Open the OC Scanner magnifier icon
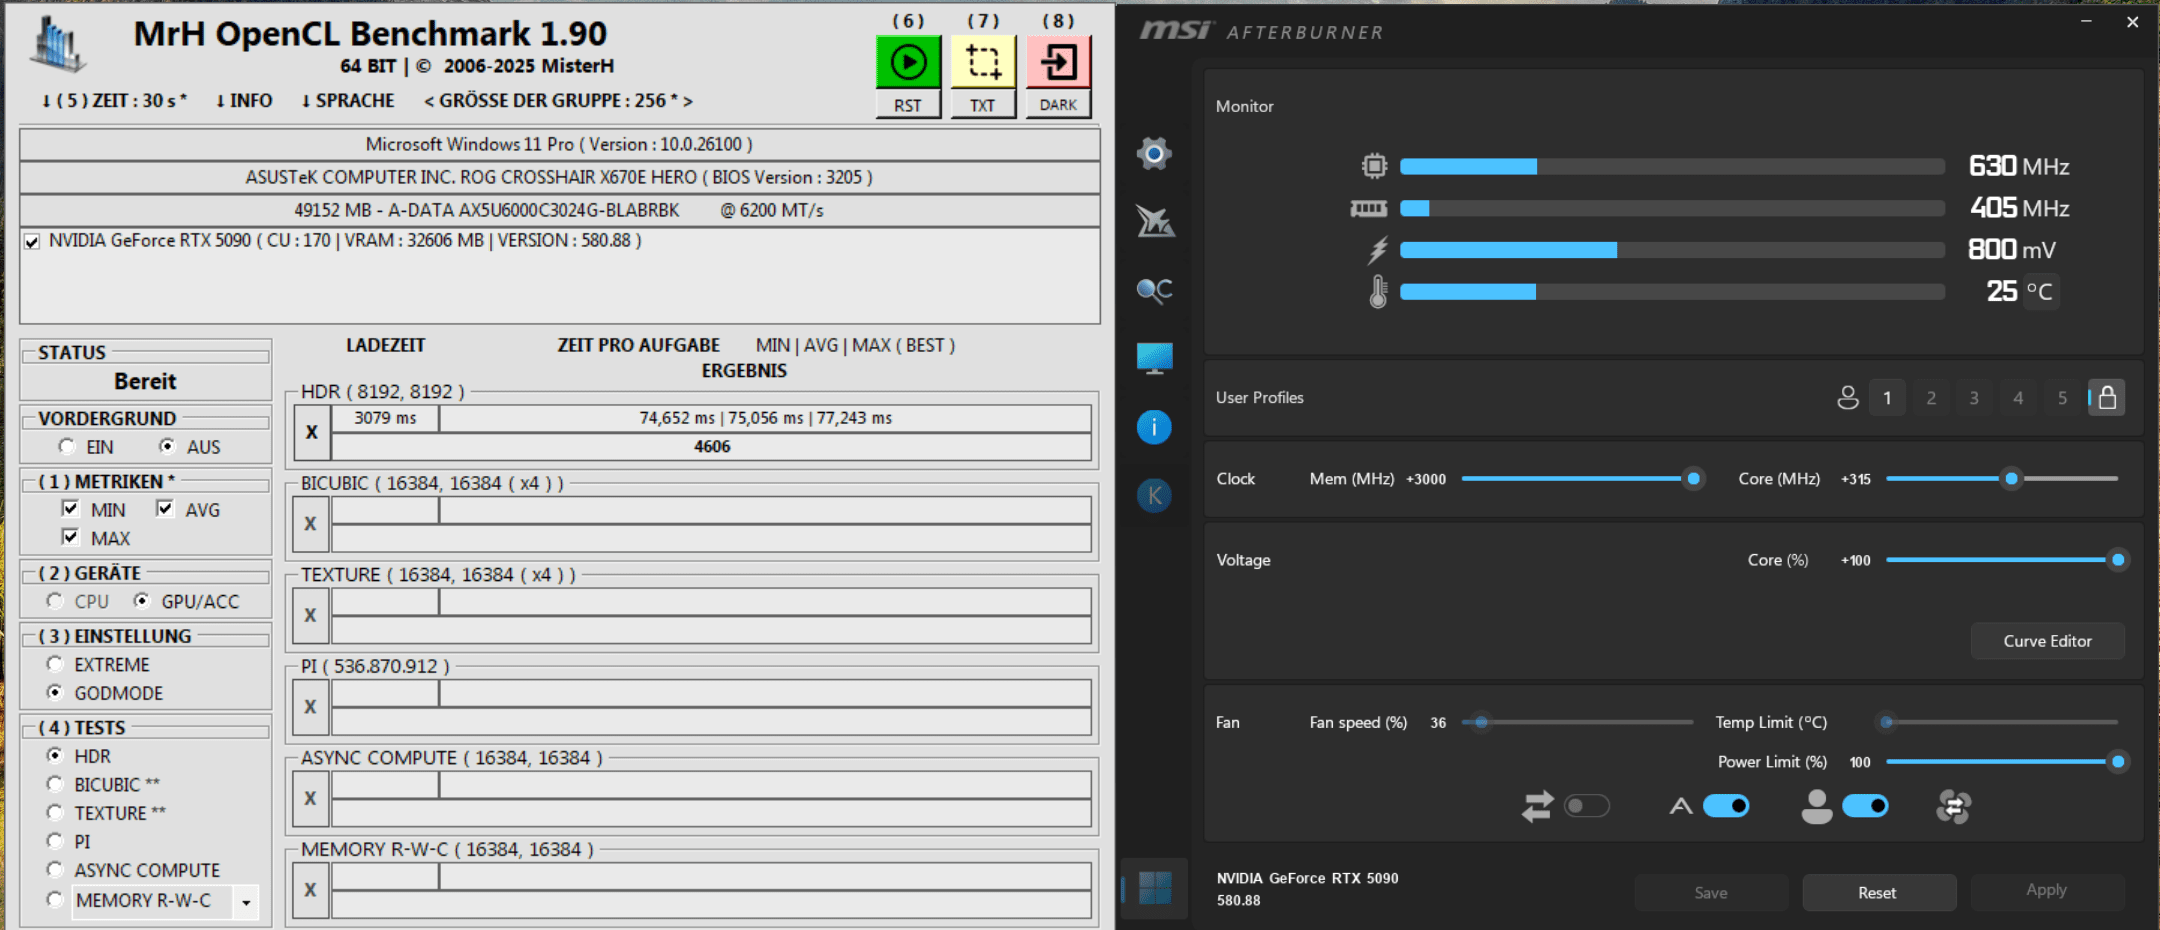2160x930 pixels. pos(1154,290)
